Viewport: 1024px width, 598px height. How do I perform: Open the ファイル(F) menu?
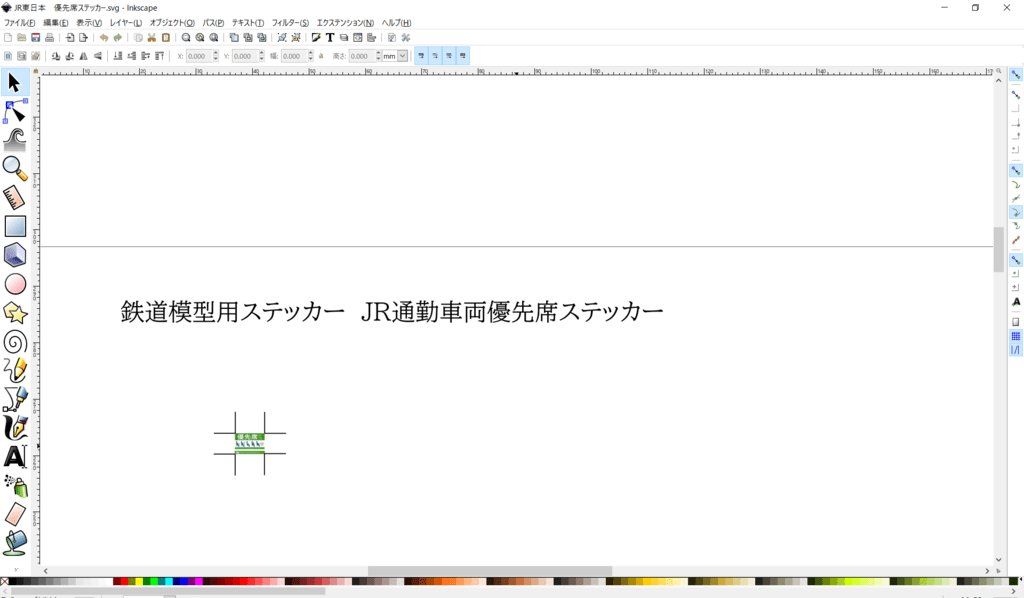[x=20, y=23]
